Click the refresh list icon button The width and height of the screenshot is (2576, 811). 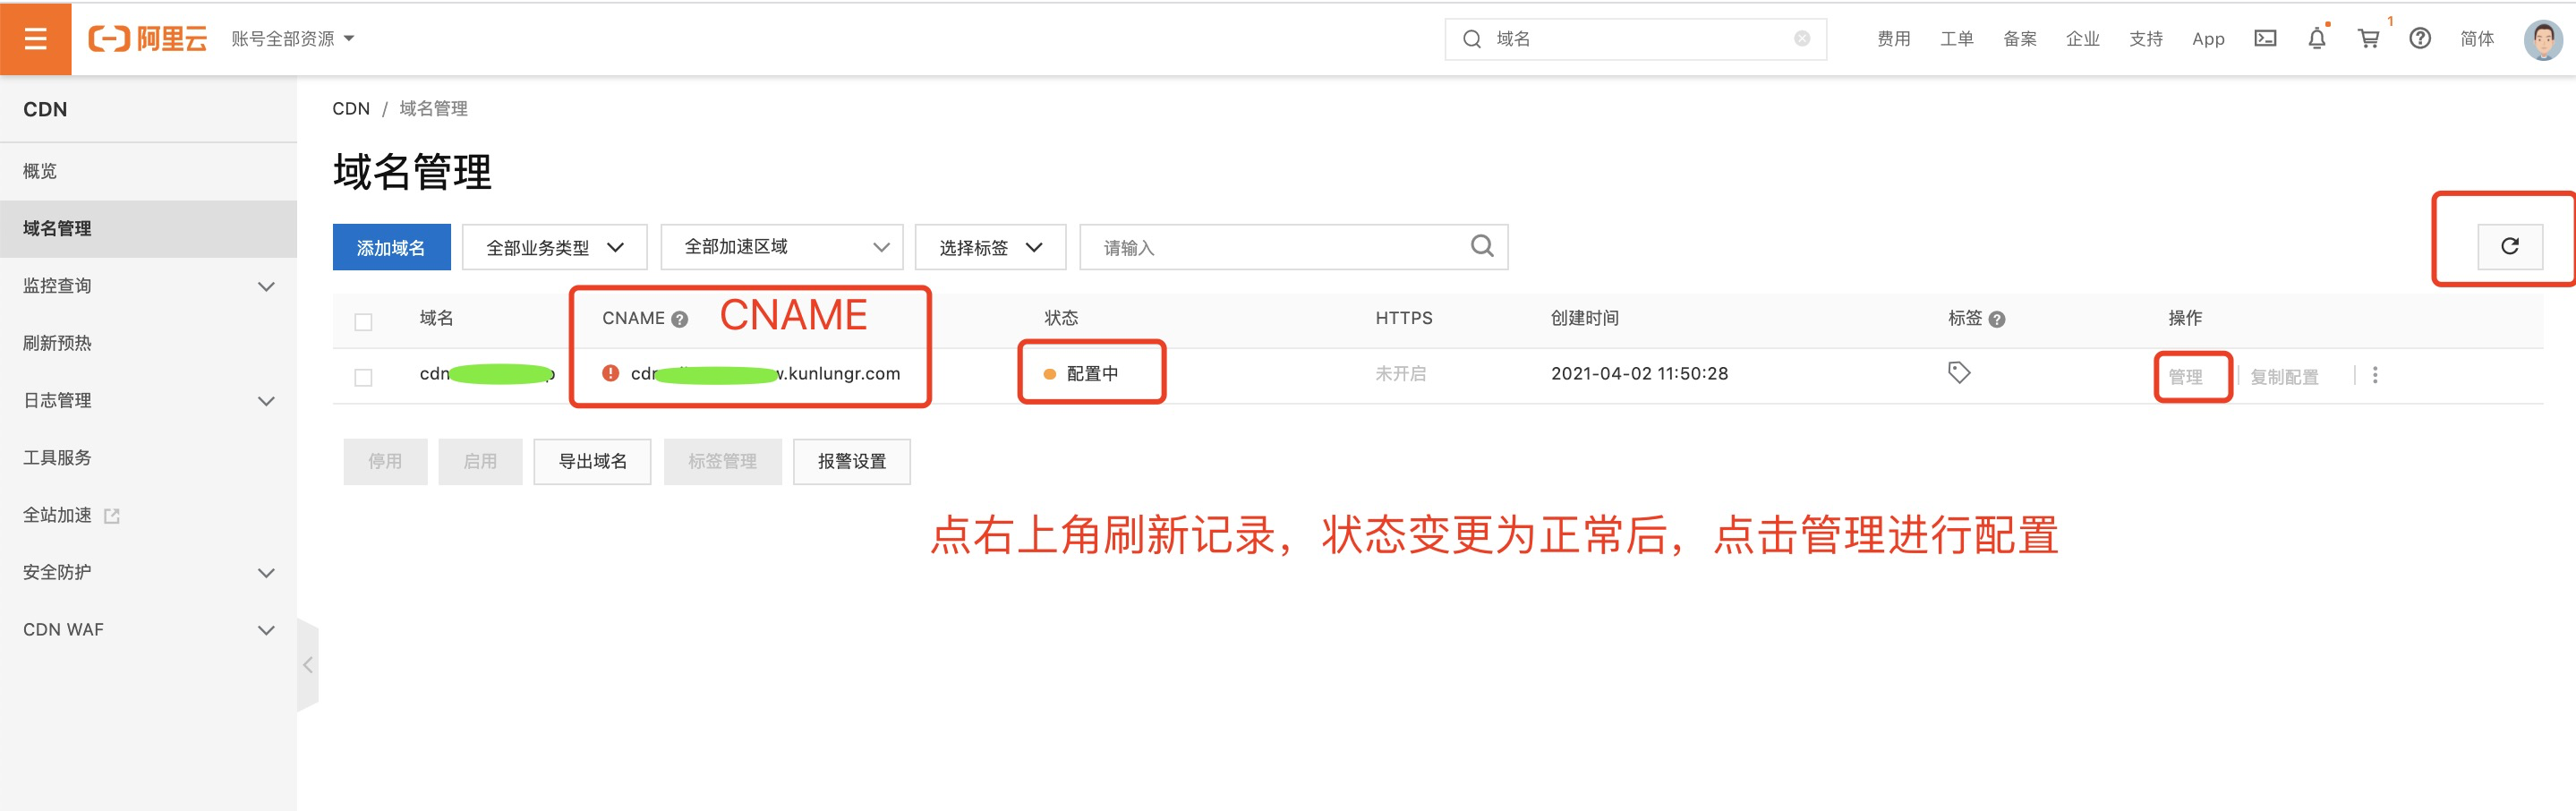(x=2508, y=246)
